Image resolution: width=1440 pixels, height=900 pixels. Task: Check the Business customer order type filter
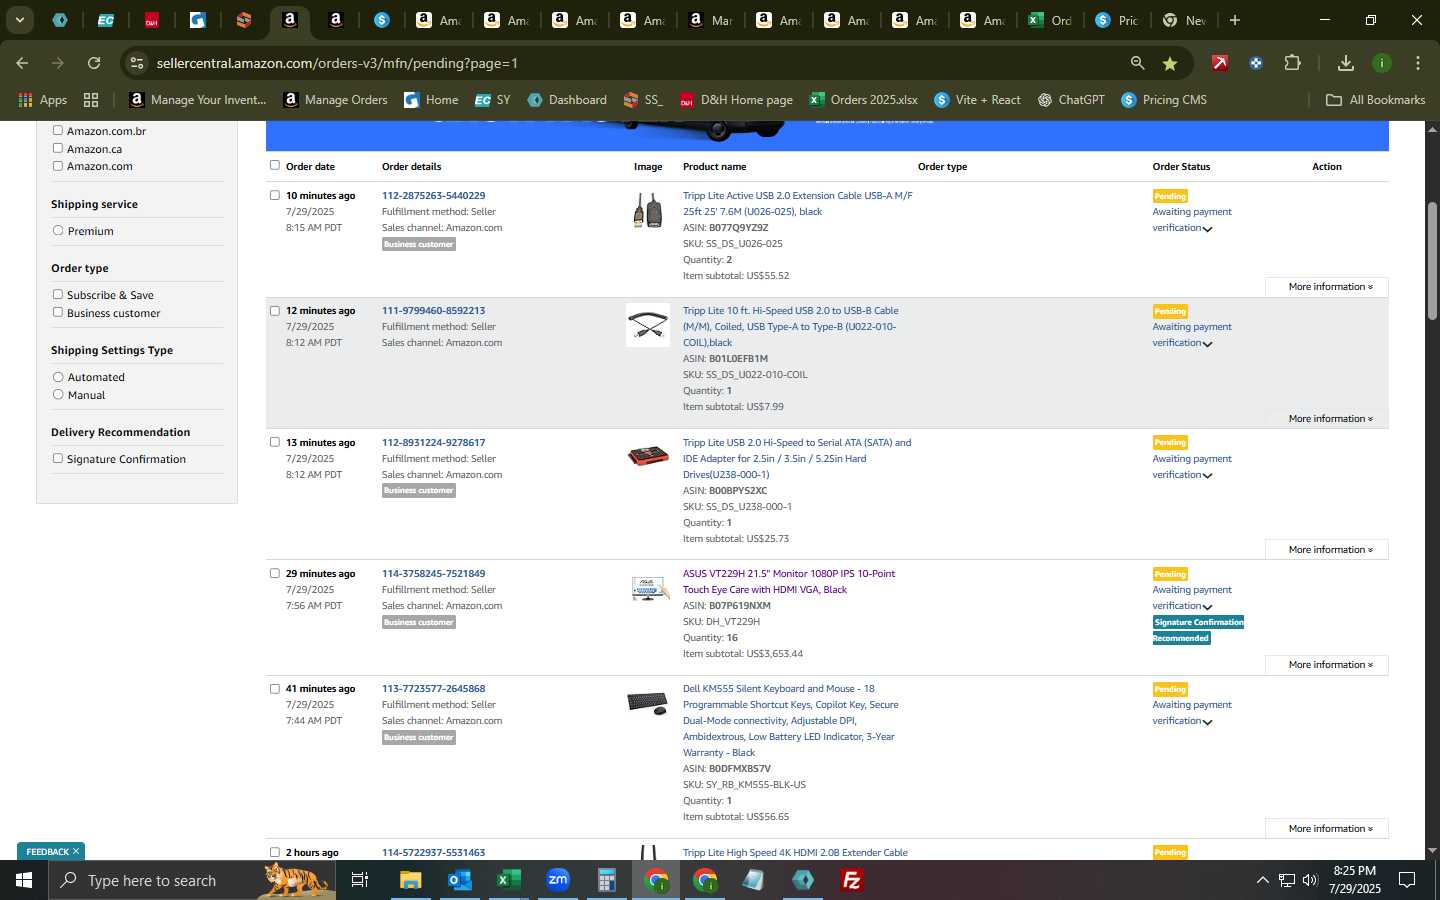pyautogui.click(x=58, y=312)
